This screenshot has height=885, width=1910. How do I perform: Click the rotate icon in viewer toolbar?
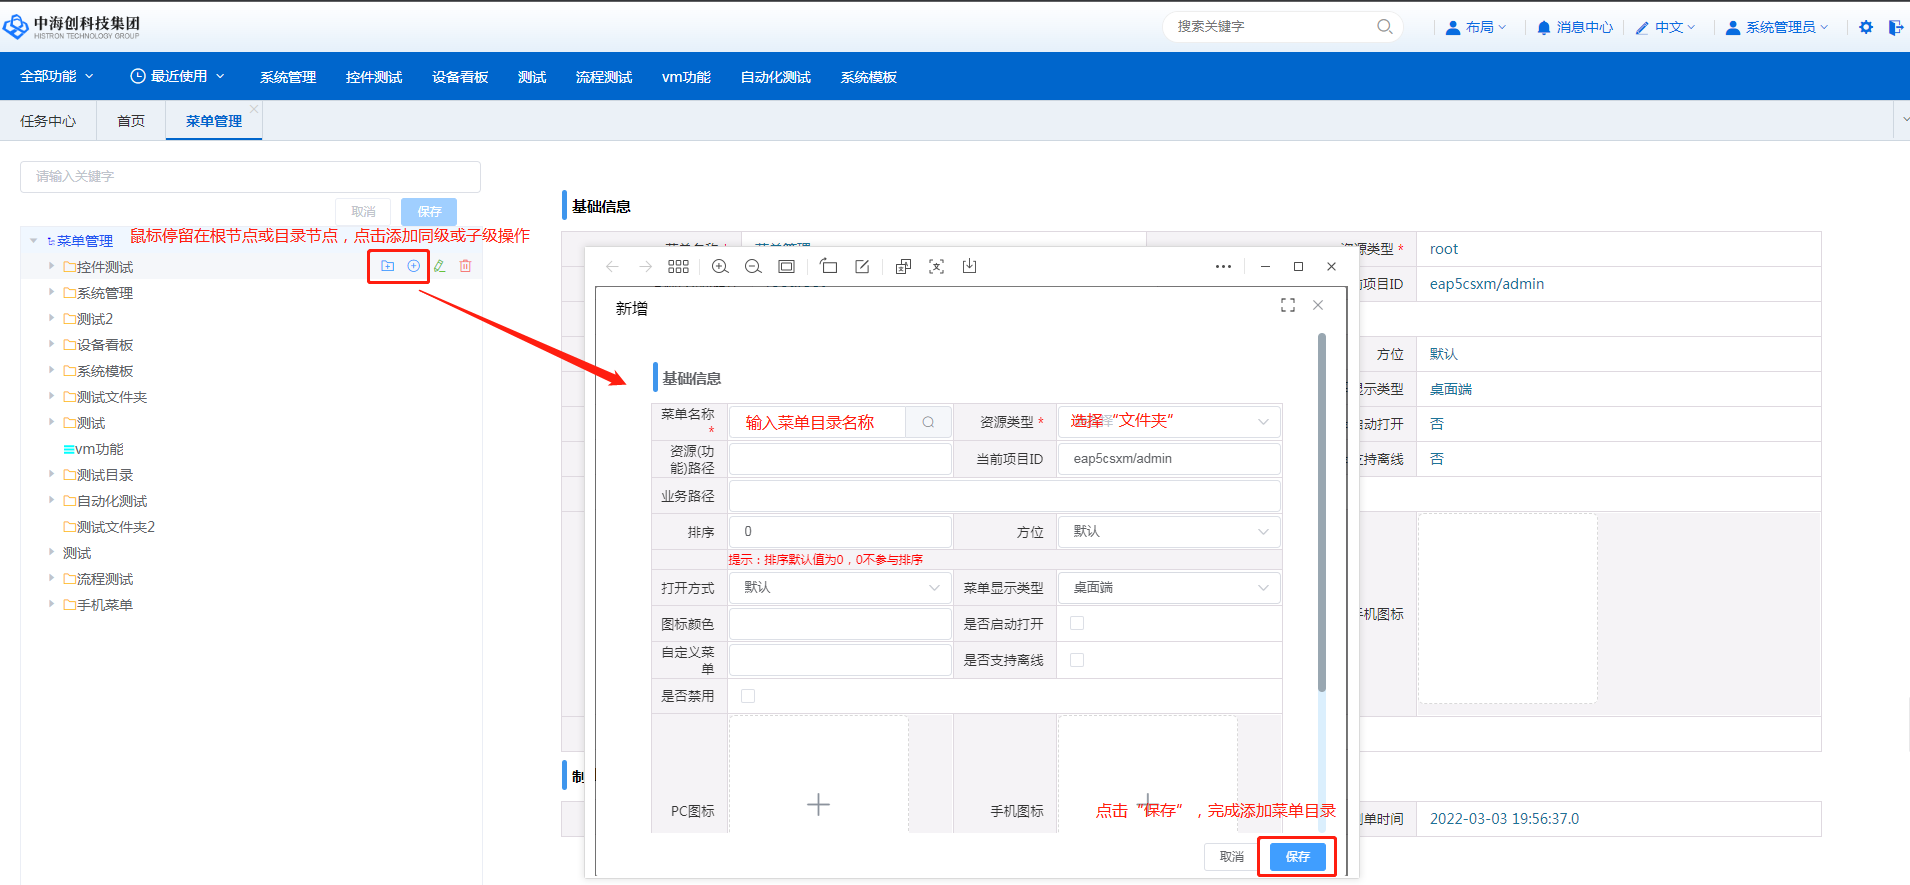tap(828, 266)
